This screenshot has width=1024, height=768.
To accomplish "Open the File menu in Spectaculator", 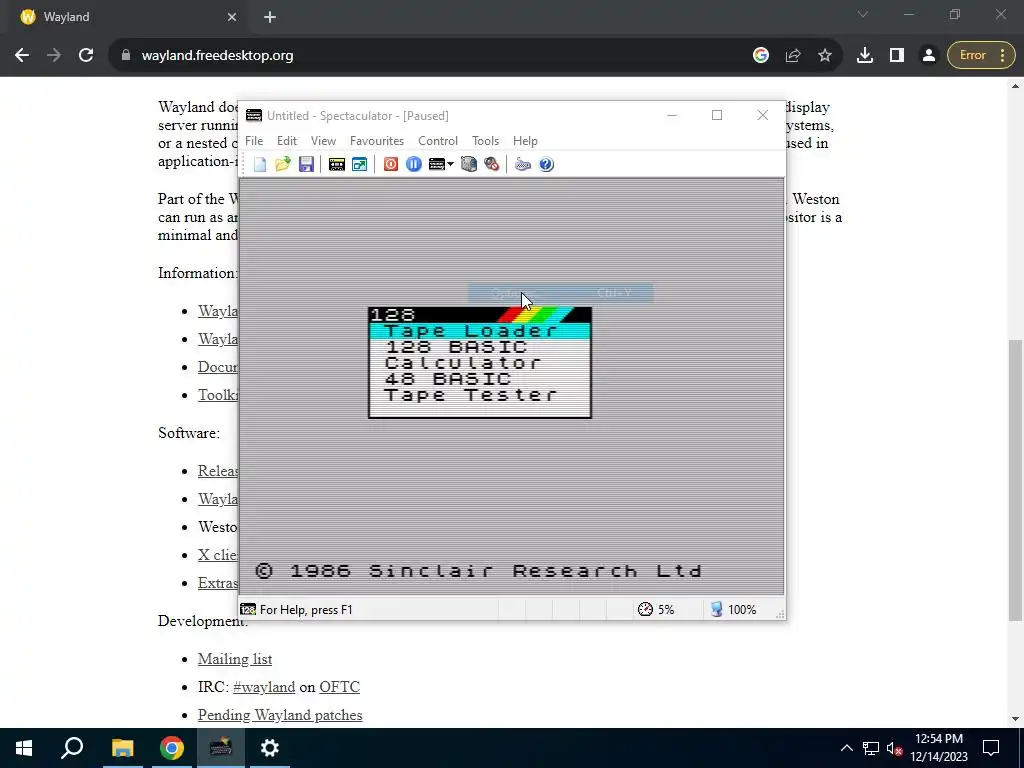I will tap(254, 141).
